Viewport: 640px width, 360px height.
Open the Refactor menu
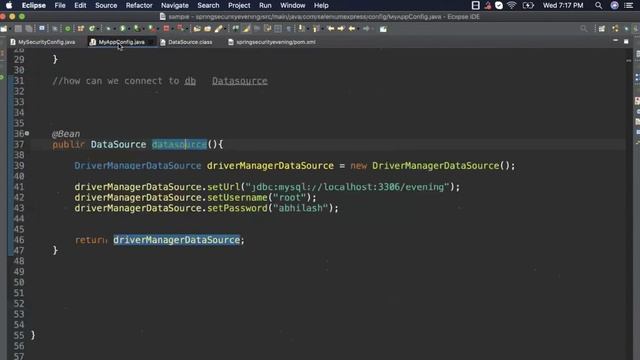(139, 5)
